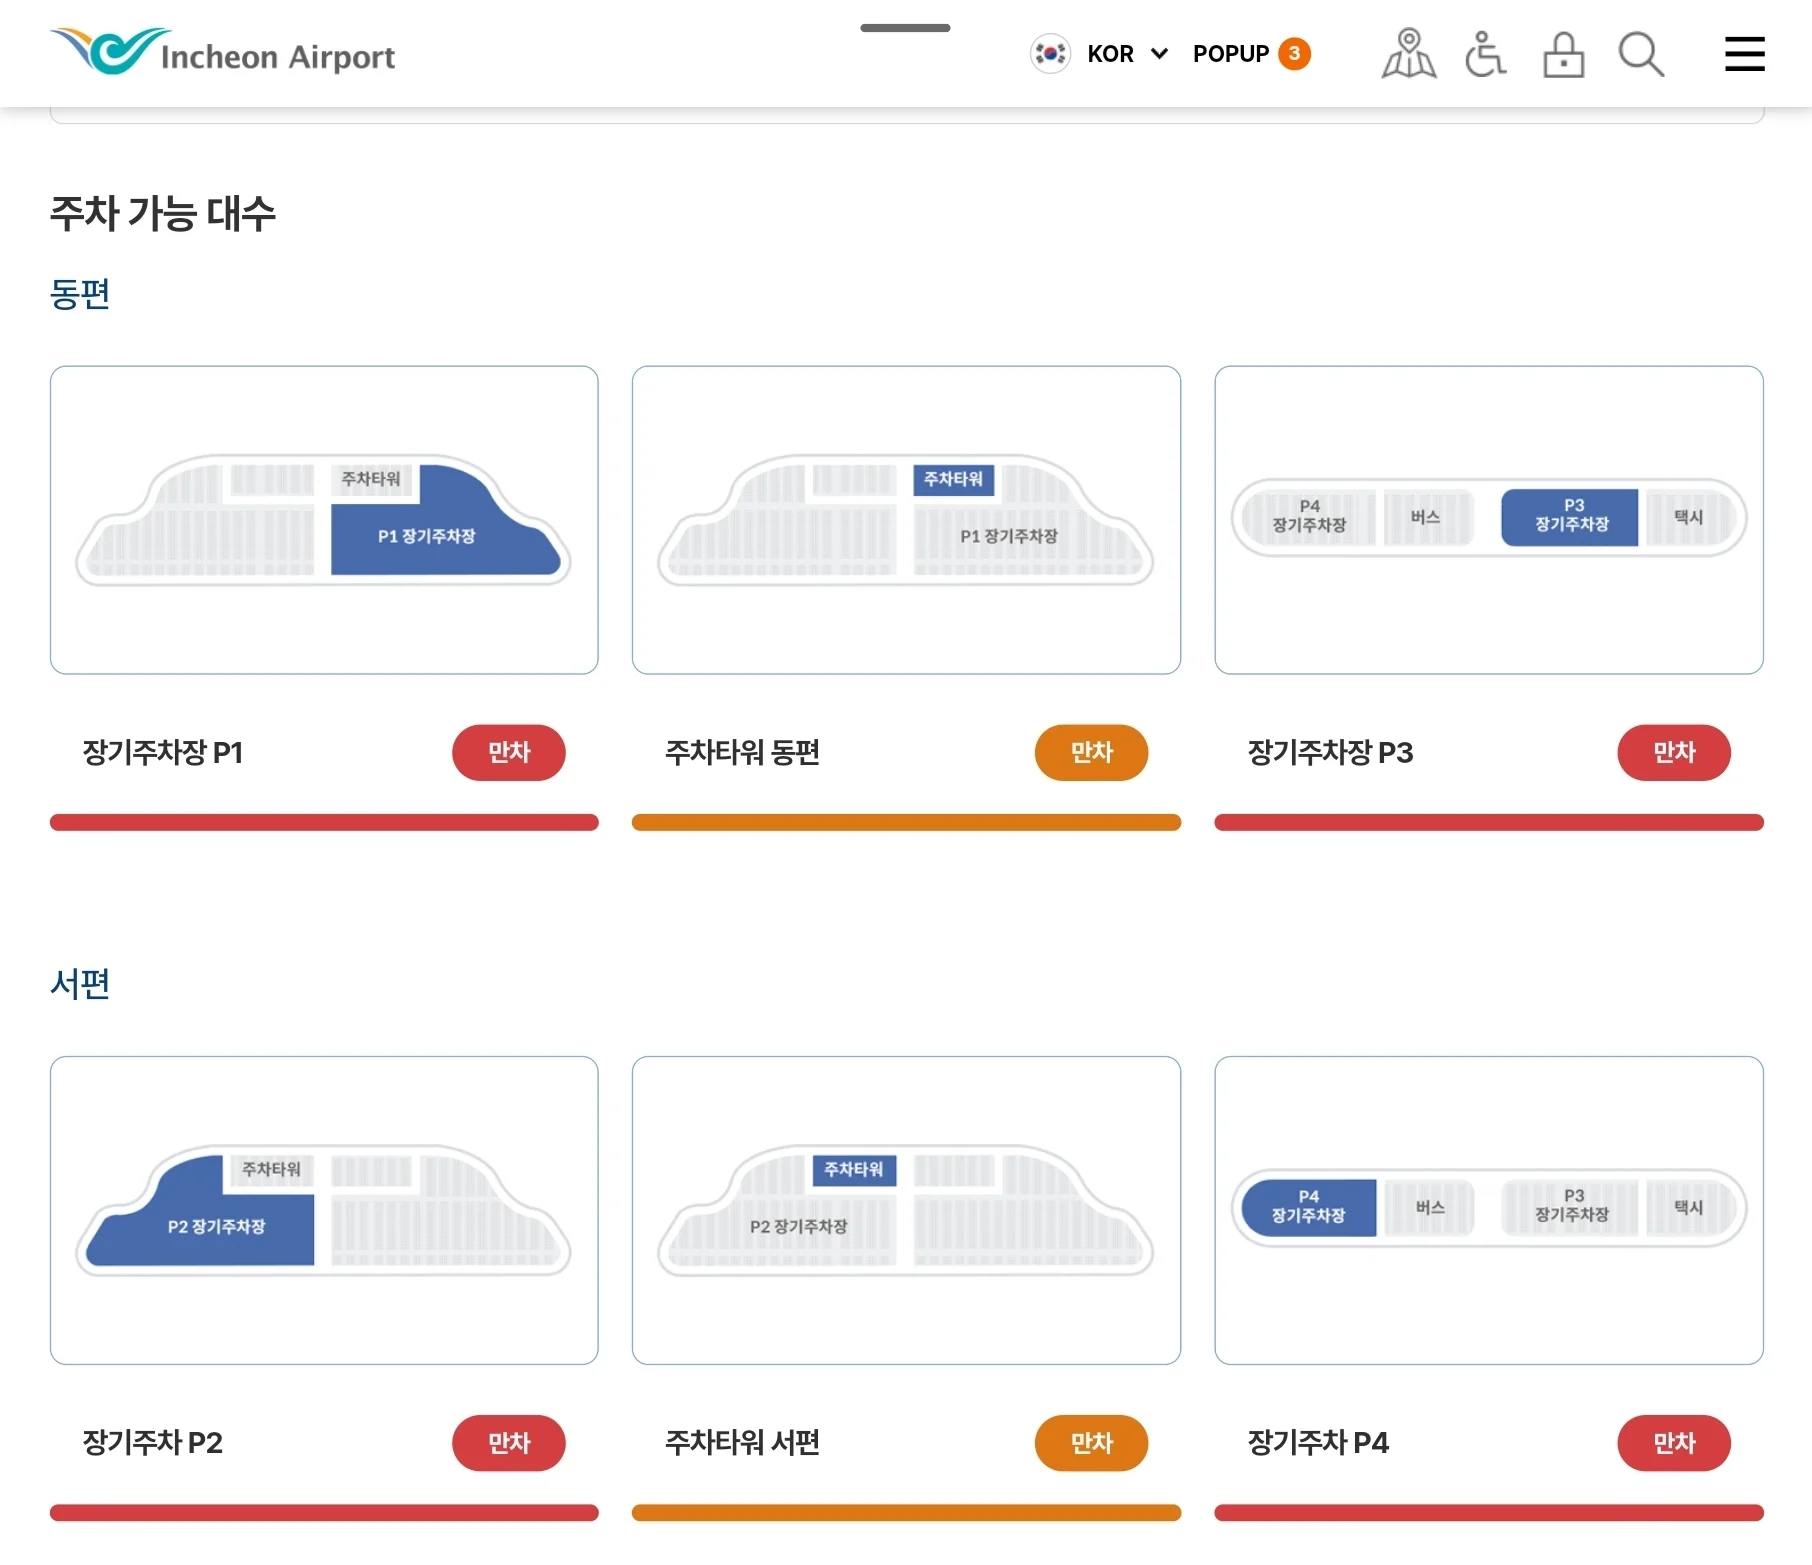Click the orange popup count badge

point(1294,54)
